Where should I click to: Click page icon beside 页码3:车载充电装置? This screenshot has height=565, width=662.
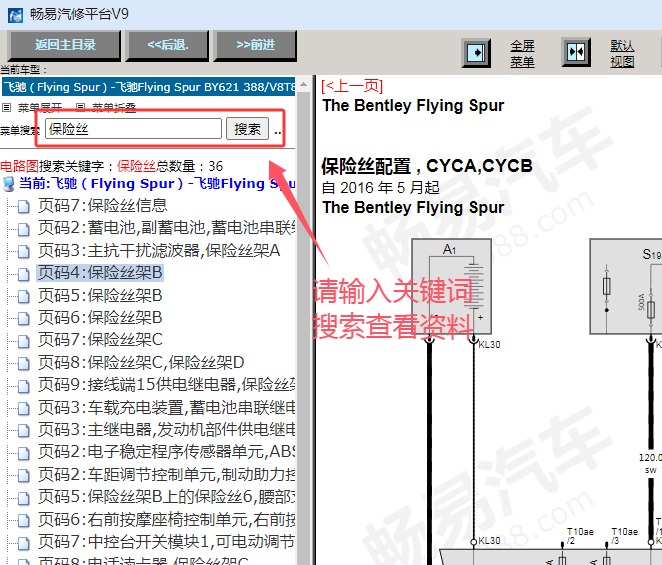(x=24, y=408)
